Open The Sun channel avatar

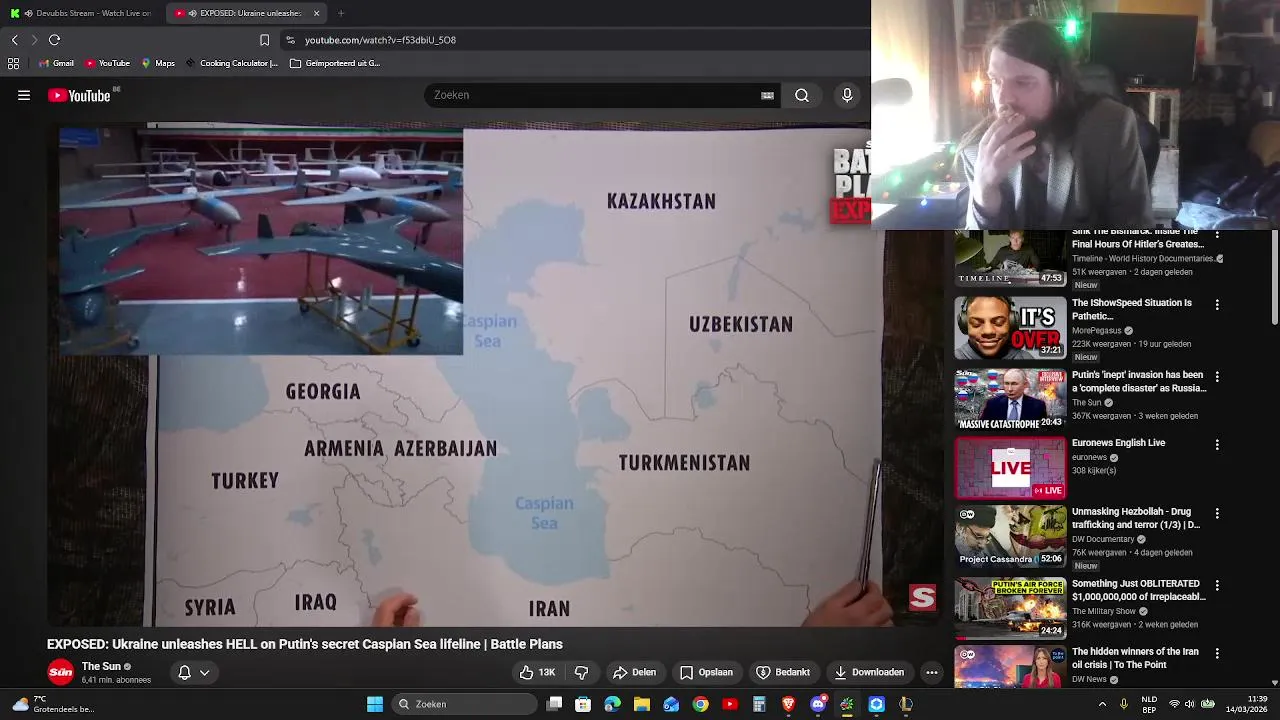[61, 672]
